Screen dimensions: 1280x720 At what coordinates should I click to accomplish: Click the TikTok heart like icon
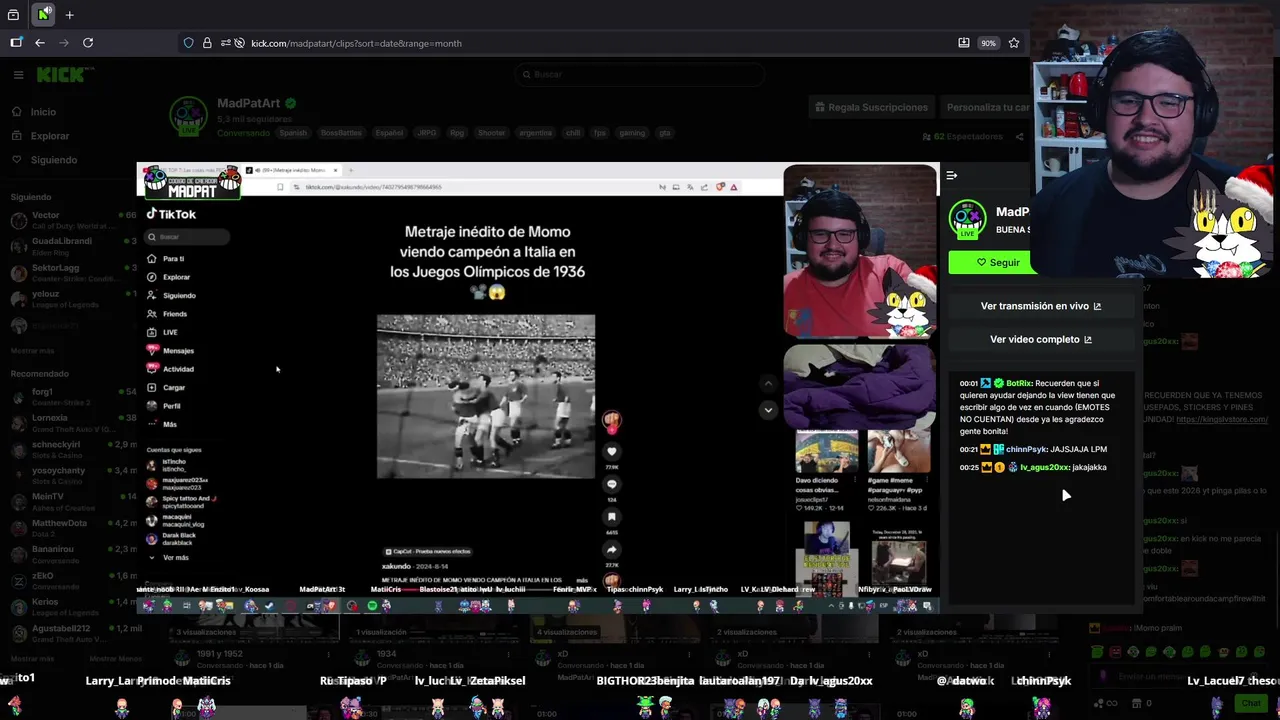pos(612,452)
